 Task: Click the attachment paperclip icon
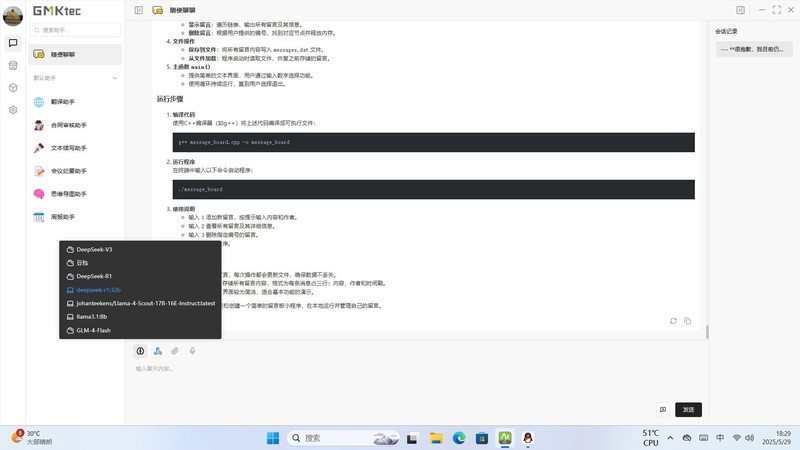(x=175, y=351)
